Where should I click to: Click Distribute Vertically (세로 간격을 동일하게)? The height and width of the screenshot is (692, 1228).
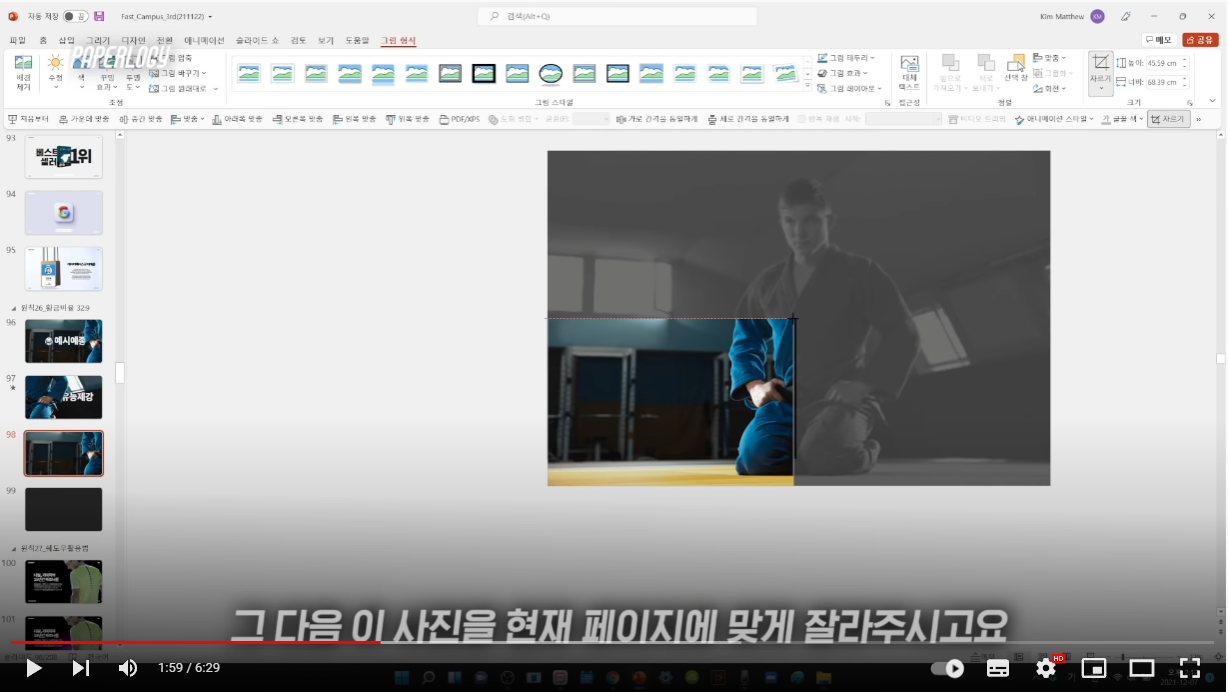tap(748, 119)
